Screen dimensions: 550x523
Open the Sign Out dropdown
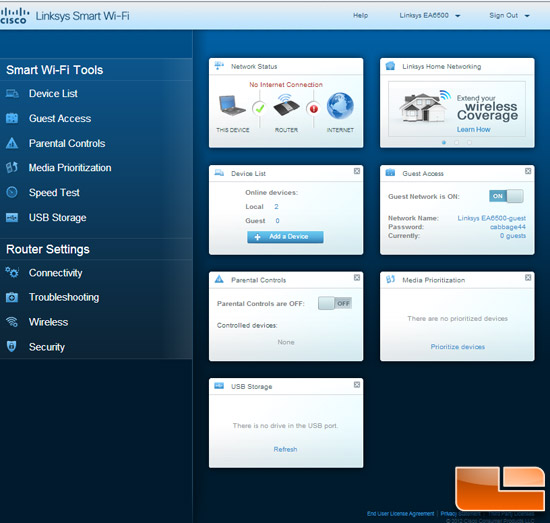click(509, 15)
